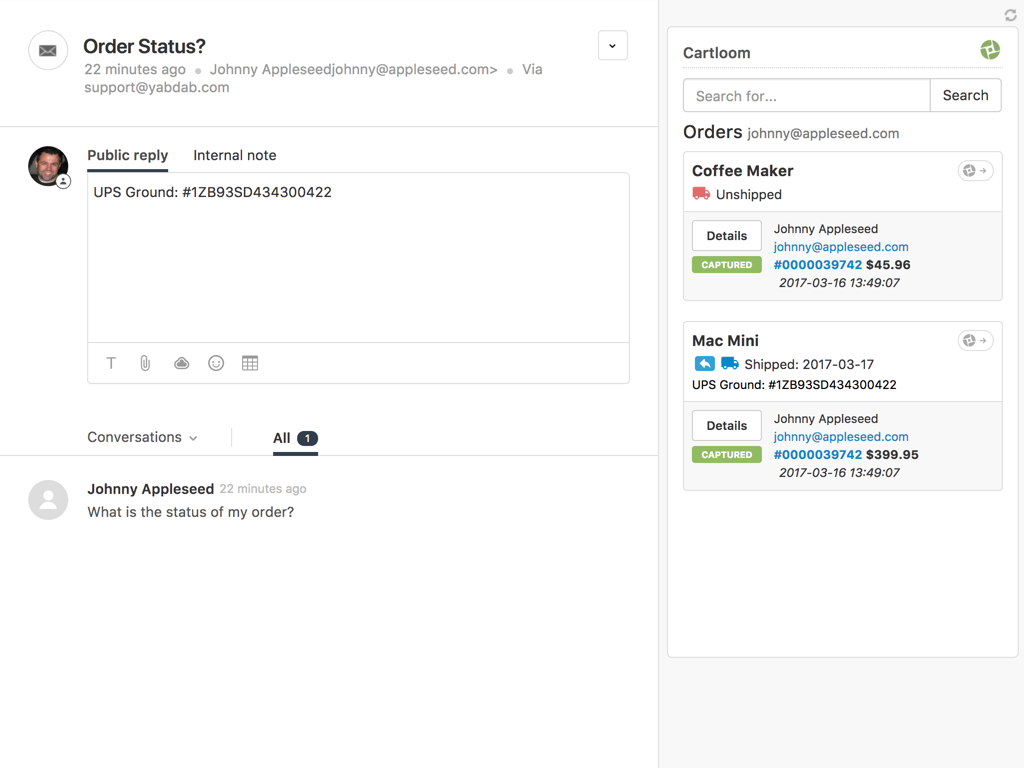Open Details for the Coffee Maker order
The width and height of the screenshot is (1024, 768).
(726, 236)
